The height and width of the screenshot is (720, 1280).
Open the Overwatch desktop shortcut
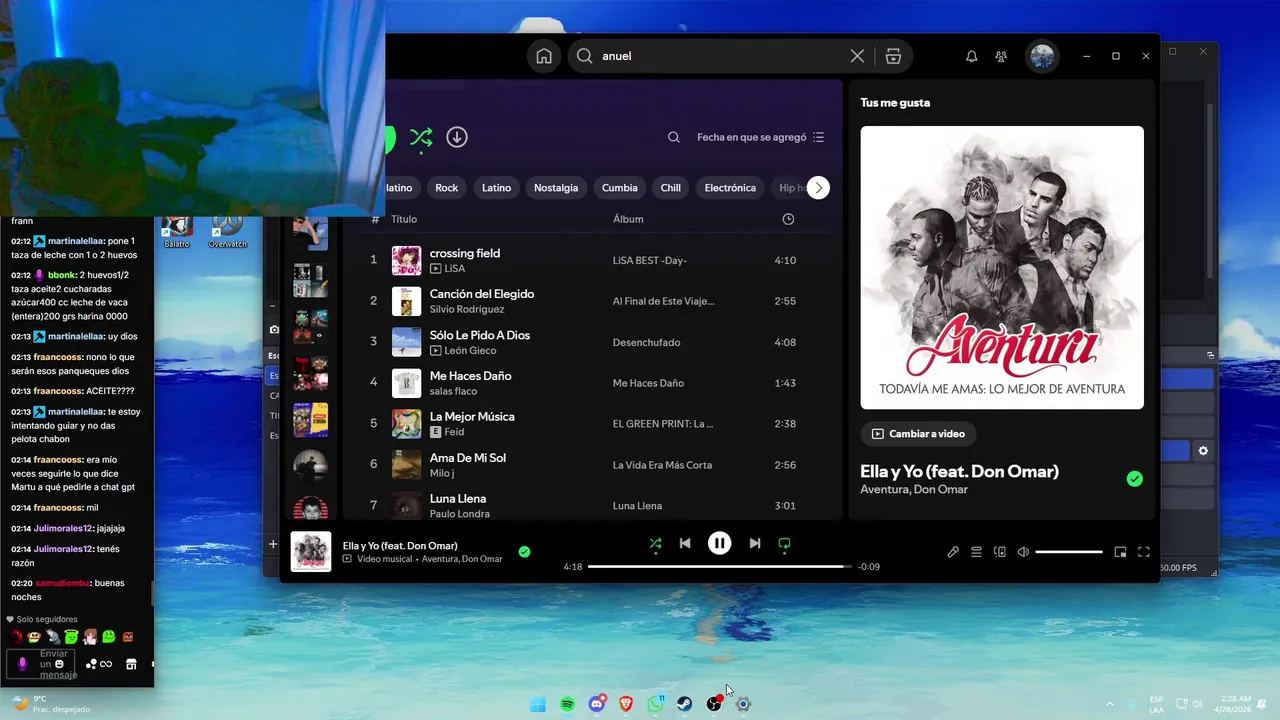(228, 232)
